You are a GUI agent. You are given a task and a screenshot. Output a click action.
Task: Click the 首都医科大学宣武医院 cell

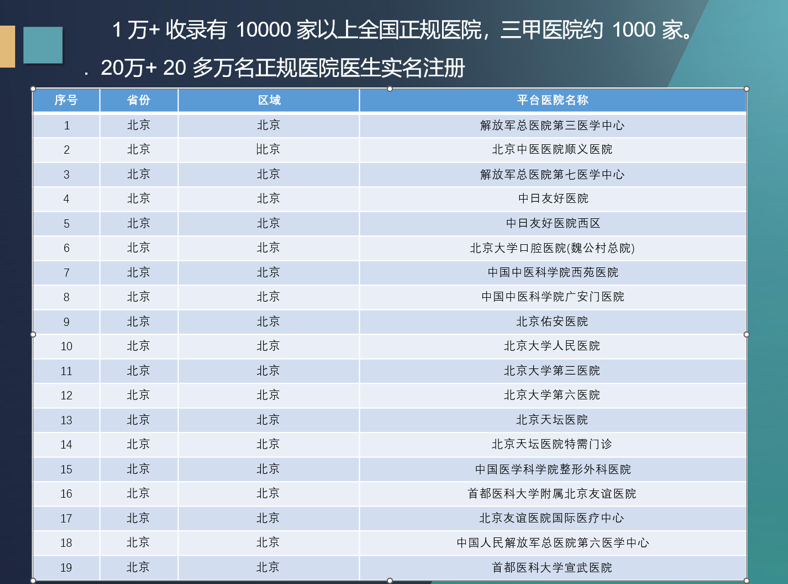pyautogui.click(x=552, y=567)
